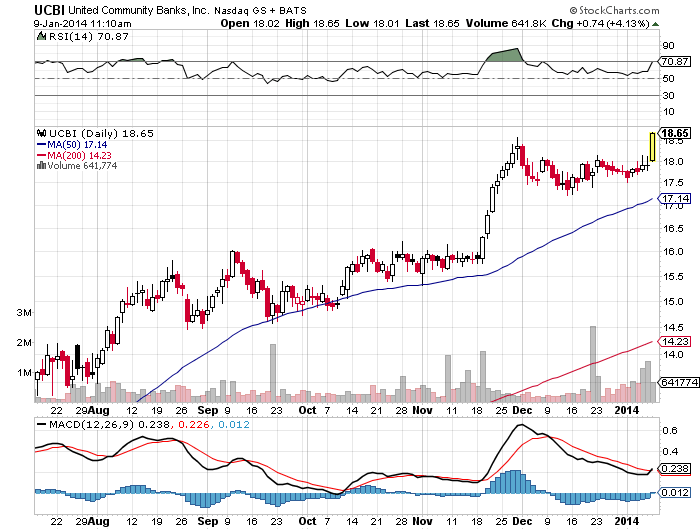
Task: Click the 17.14 MA(50) tag on price axis
Action: point(675,199)
